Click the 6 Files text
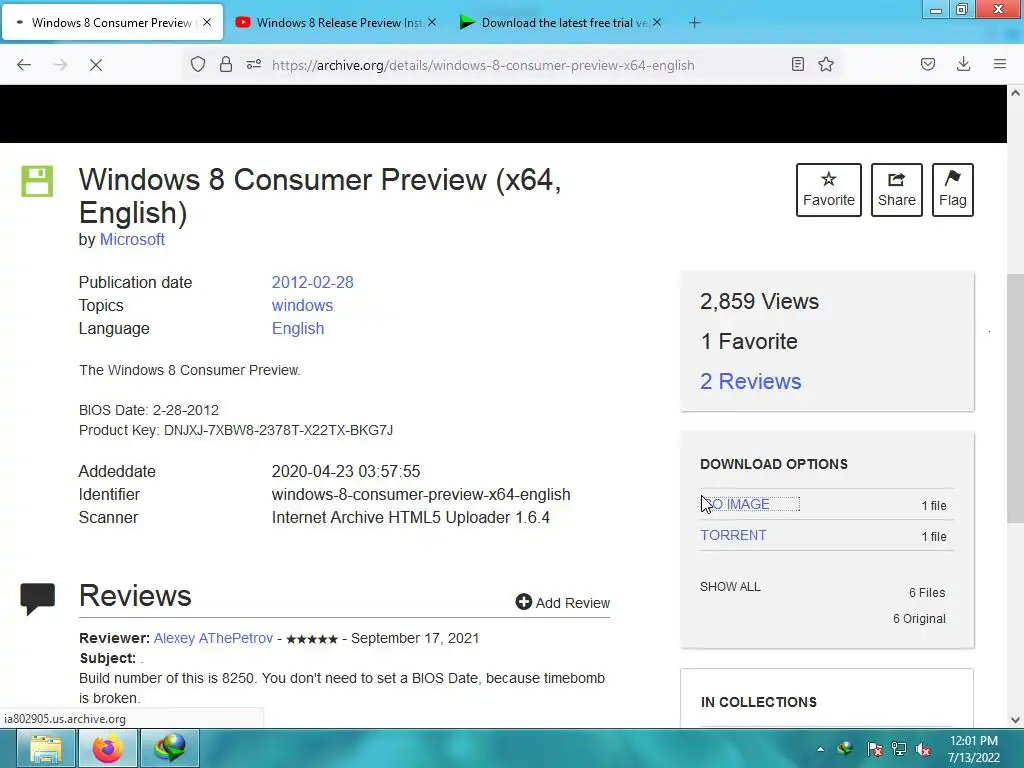Image resolution: width=1024 pixels, height=768 pixels. pyautogui.click(x=927, y=592)
